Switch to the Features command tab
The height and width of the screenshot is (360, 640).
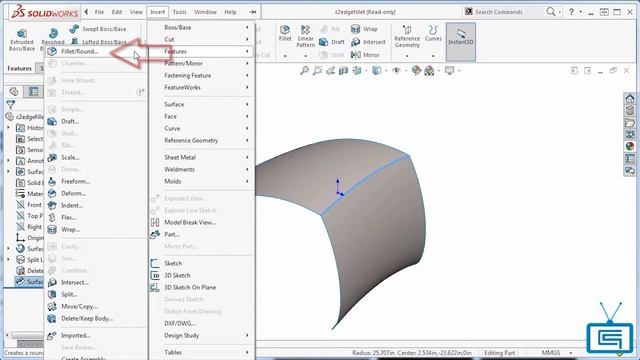click(x=19, y=68)
